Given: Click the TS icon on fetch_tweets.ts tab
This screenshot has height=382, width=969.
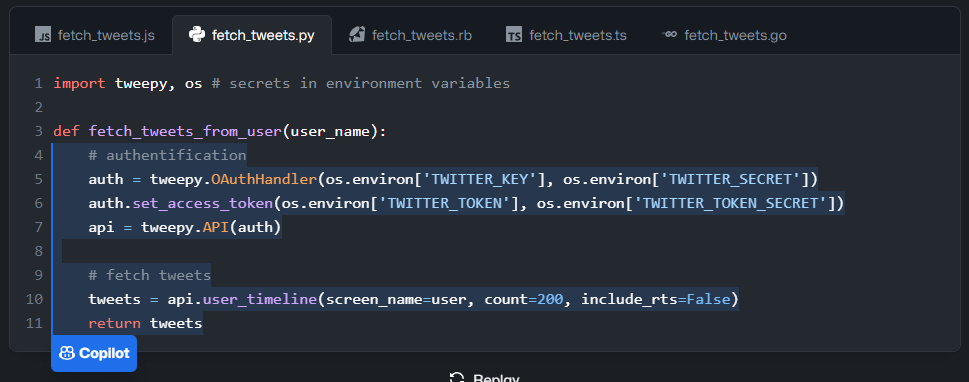Looking at the screenshot, I should coord(514,35).
